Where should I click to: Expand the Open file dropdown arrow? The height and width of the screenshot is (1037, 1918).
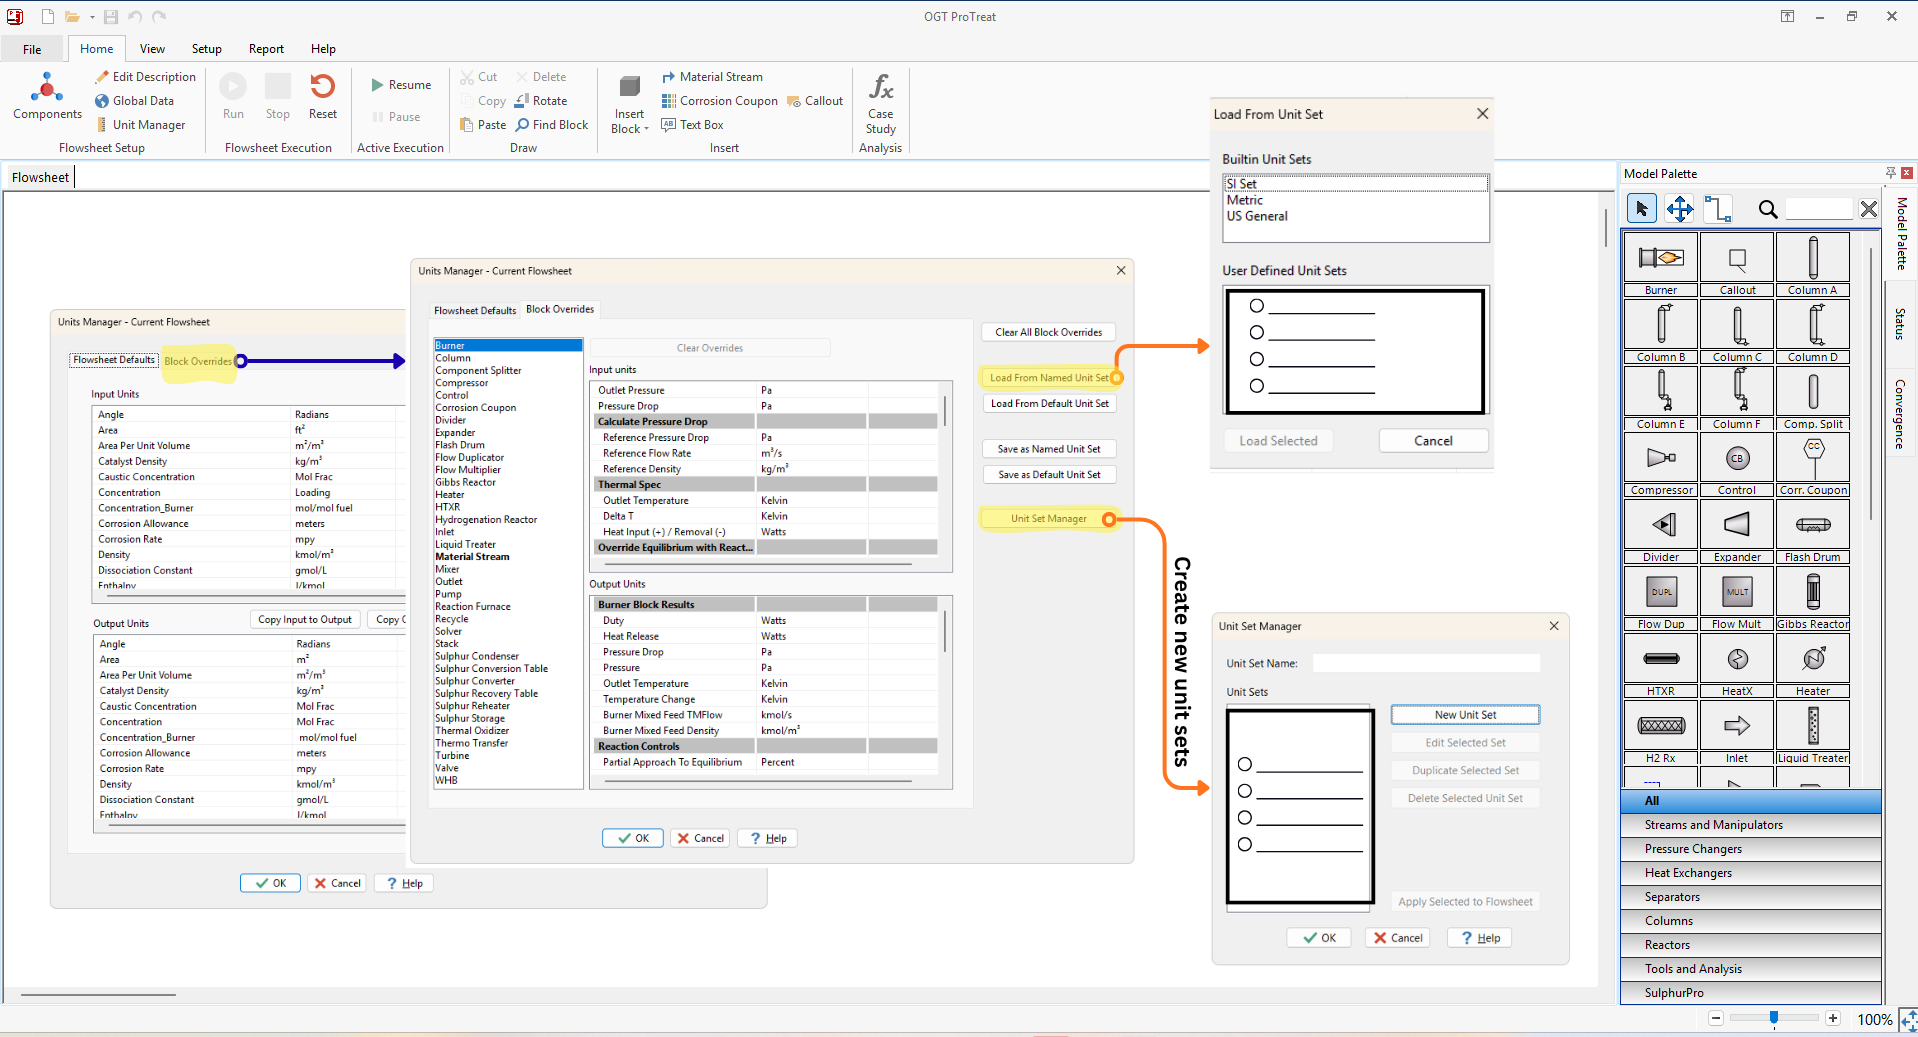(x=91, y=17)
